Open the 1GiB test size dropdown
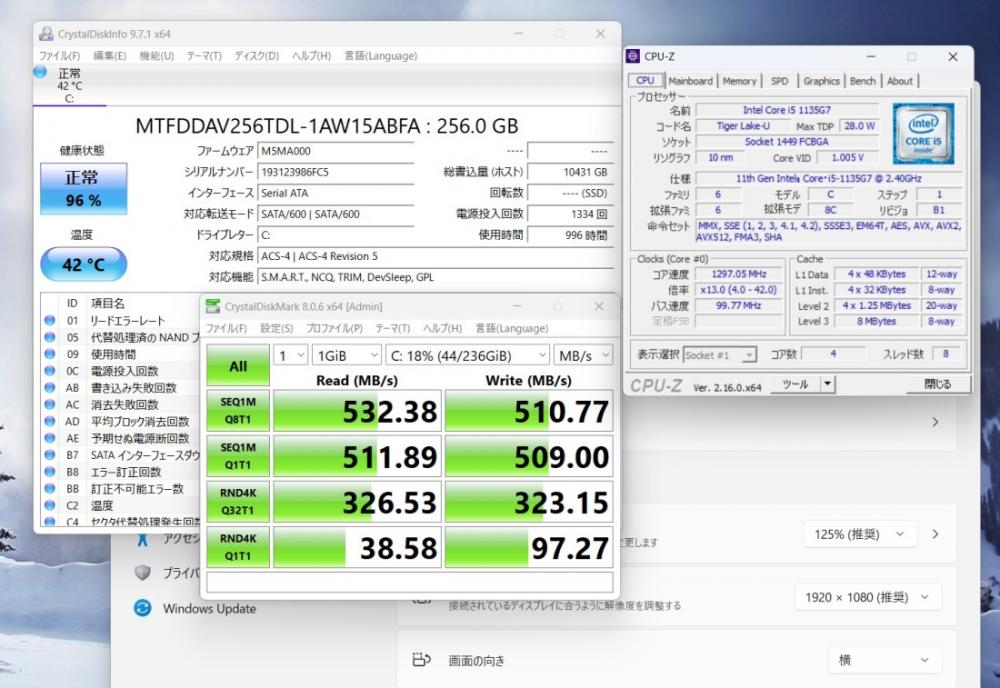The image size is (1000, 688). click(x=346, y=355)
